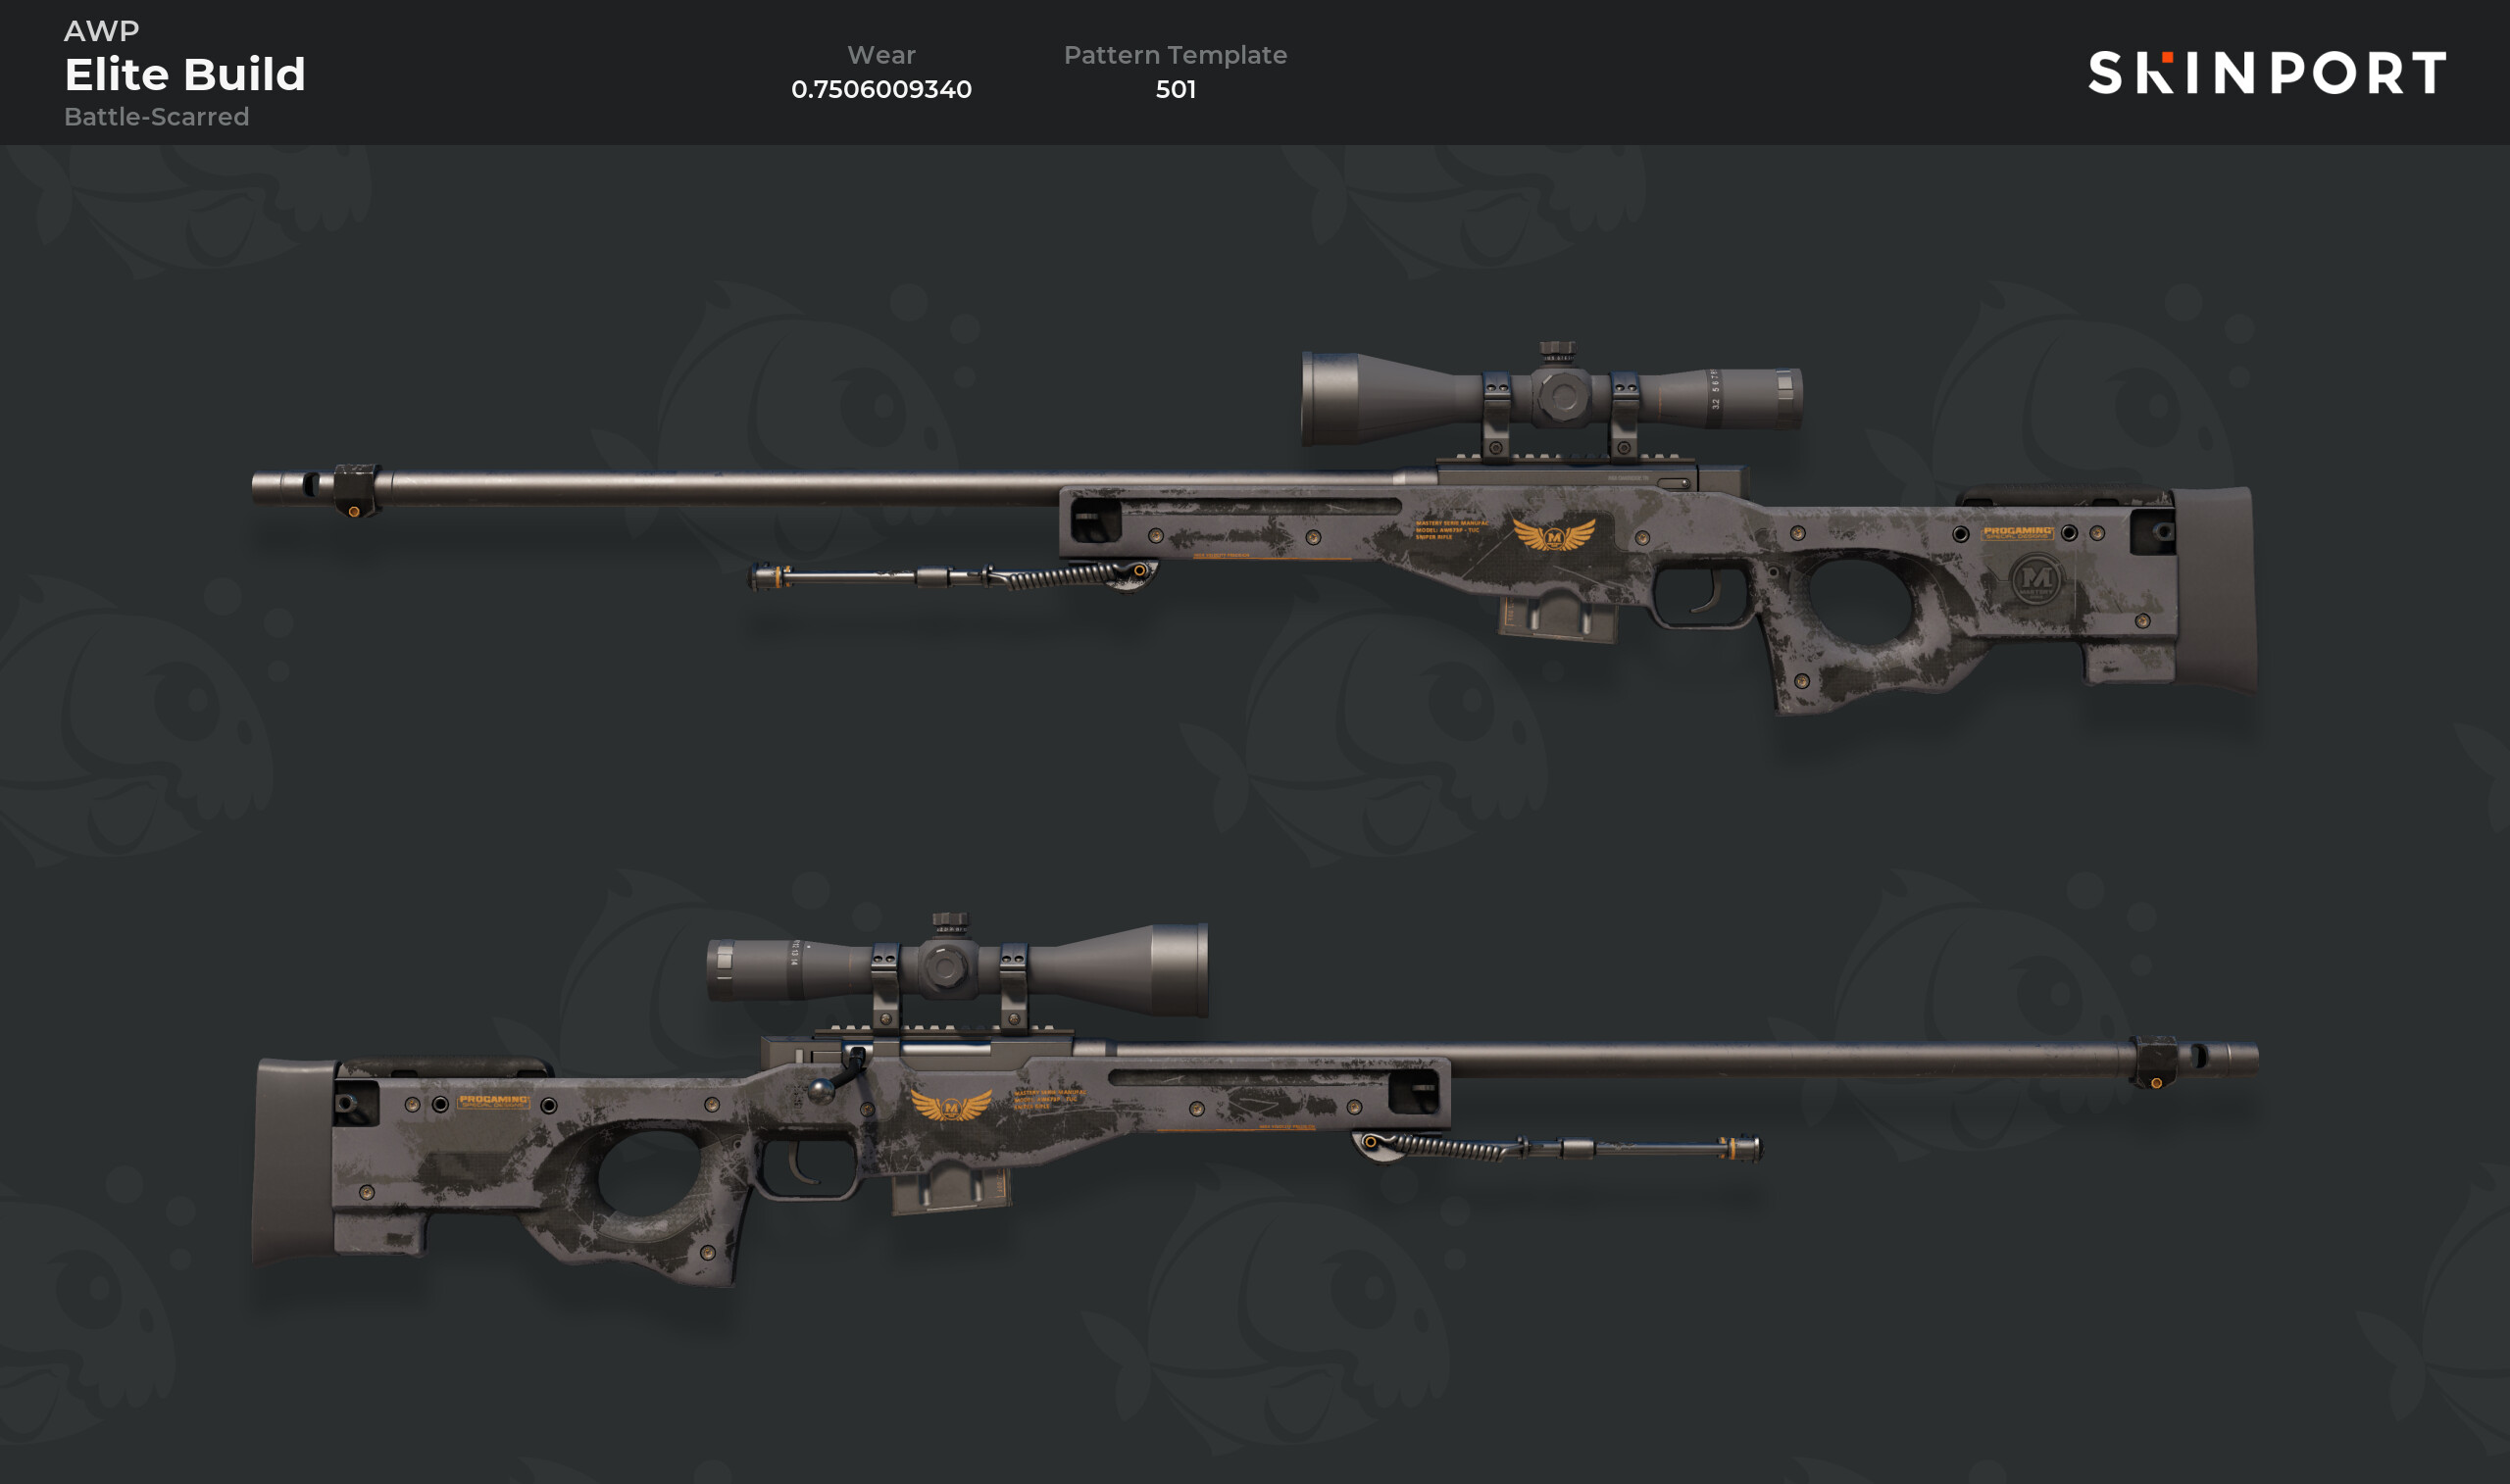The width and height of the screenshot is (2510, 1484).
Task: Select the wear value 0.7506009340
Action: 881,89
